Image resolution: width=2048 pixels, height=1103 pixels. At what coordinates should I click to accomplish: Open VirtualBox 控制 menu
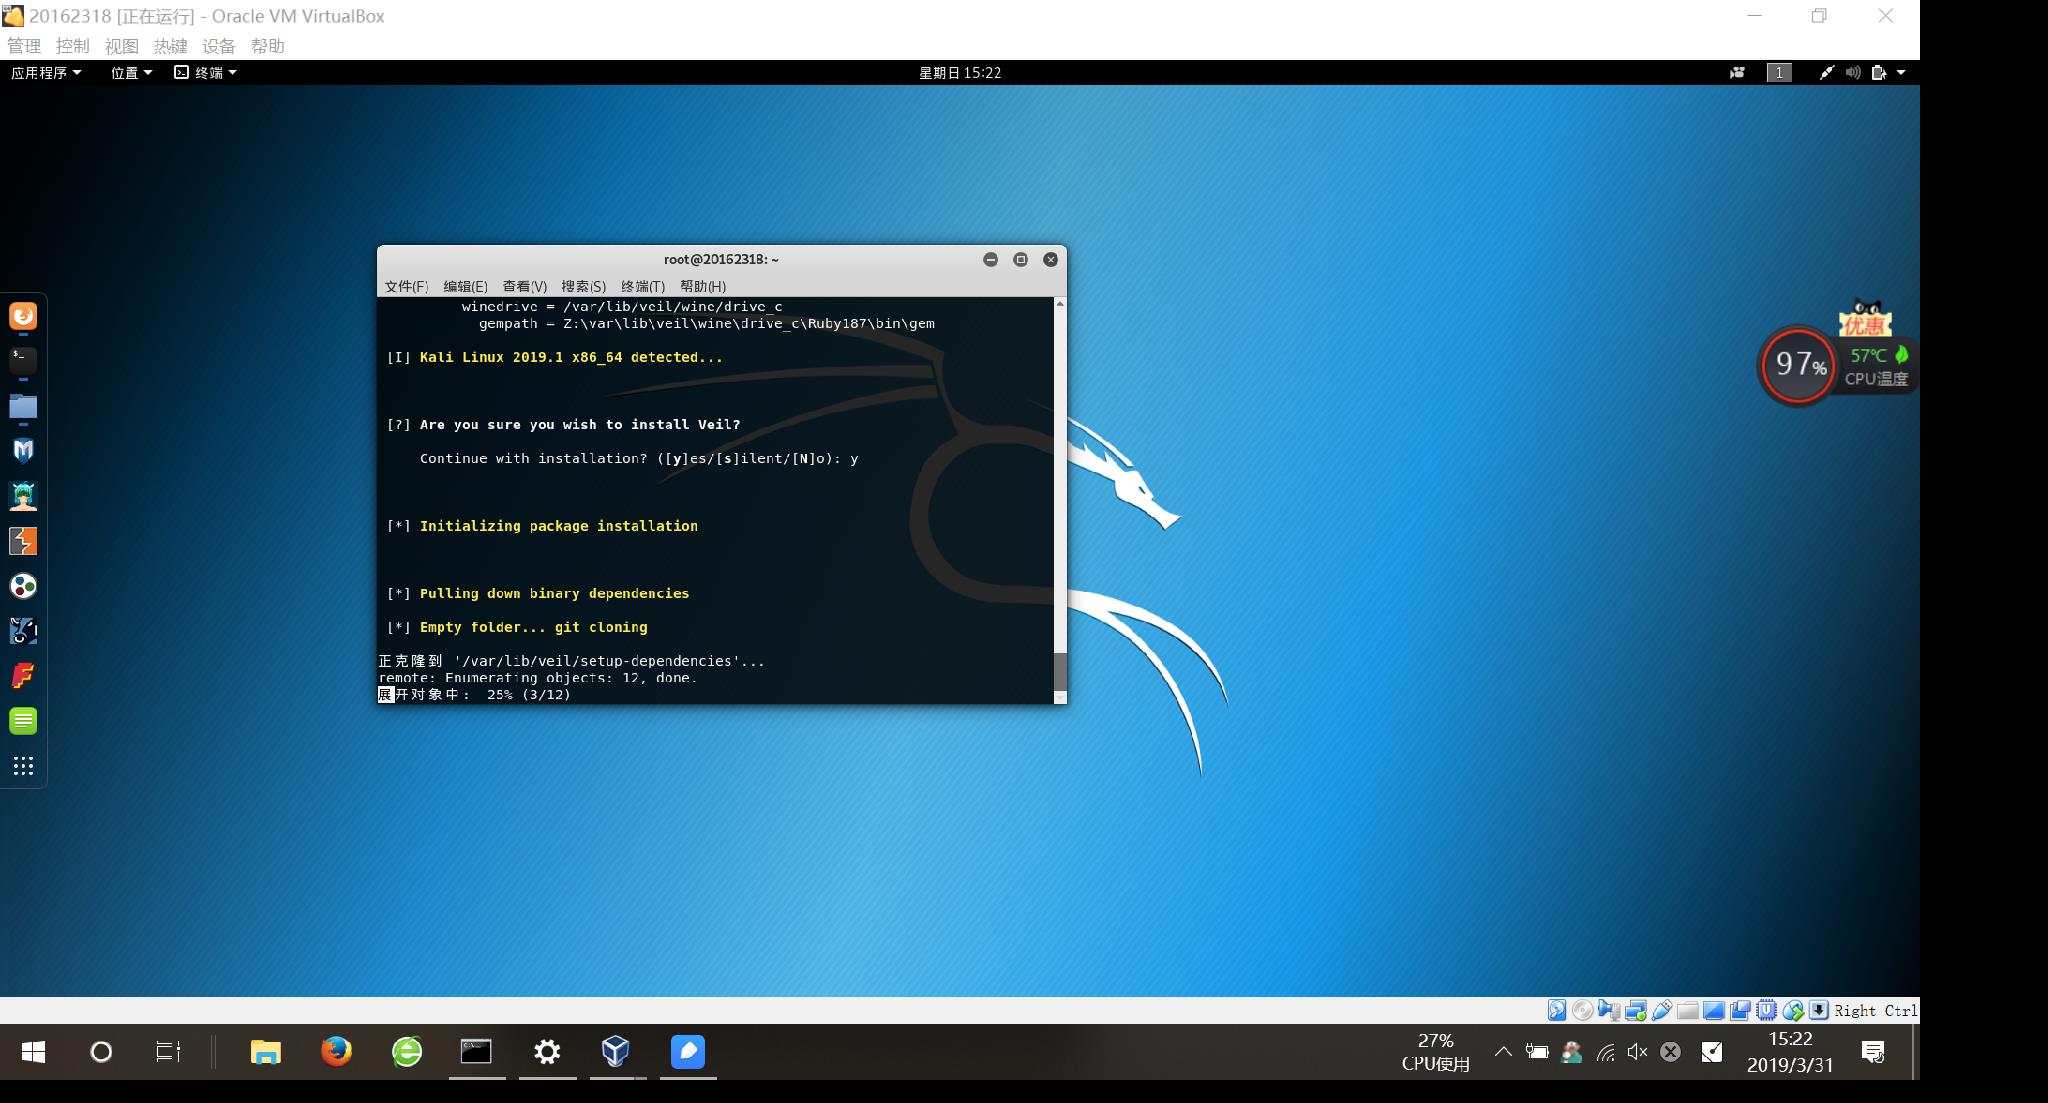click(x=72, y=46)
